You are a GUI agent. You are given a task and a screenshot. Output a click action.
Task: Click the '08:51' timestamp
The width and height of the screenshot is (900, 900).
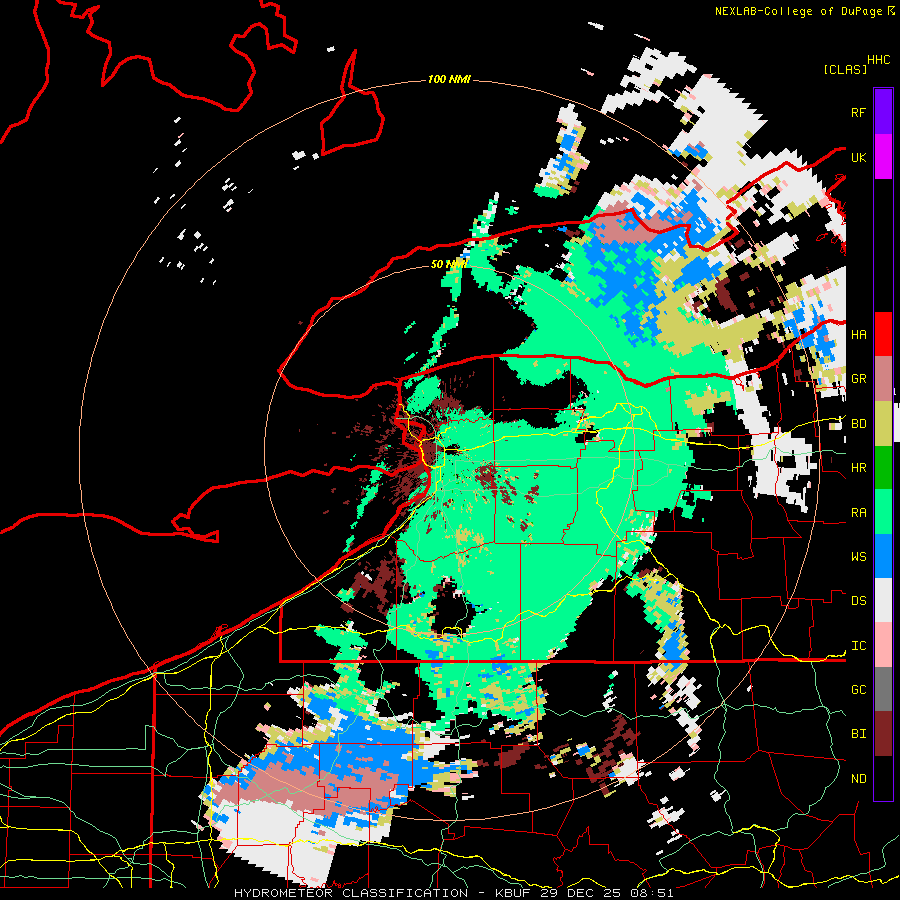tap(651, 893)
